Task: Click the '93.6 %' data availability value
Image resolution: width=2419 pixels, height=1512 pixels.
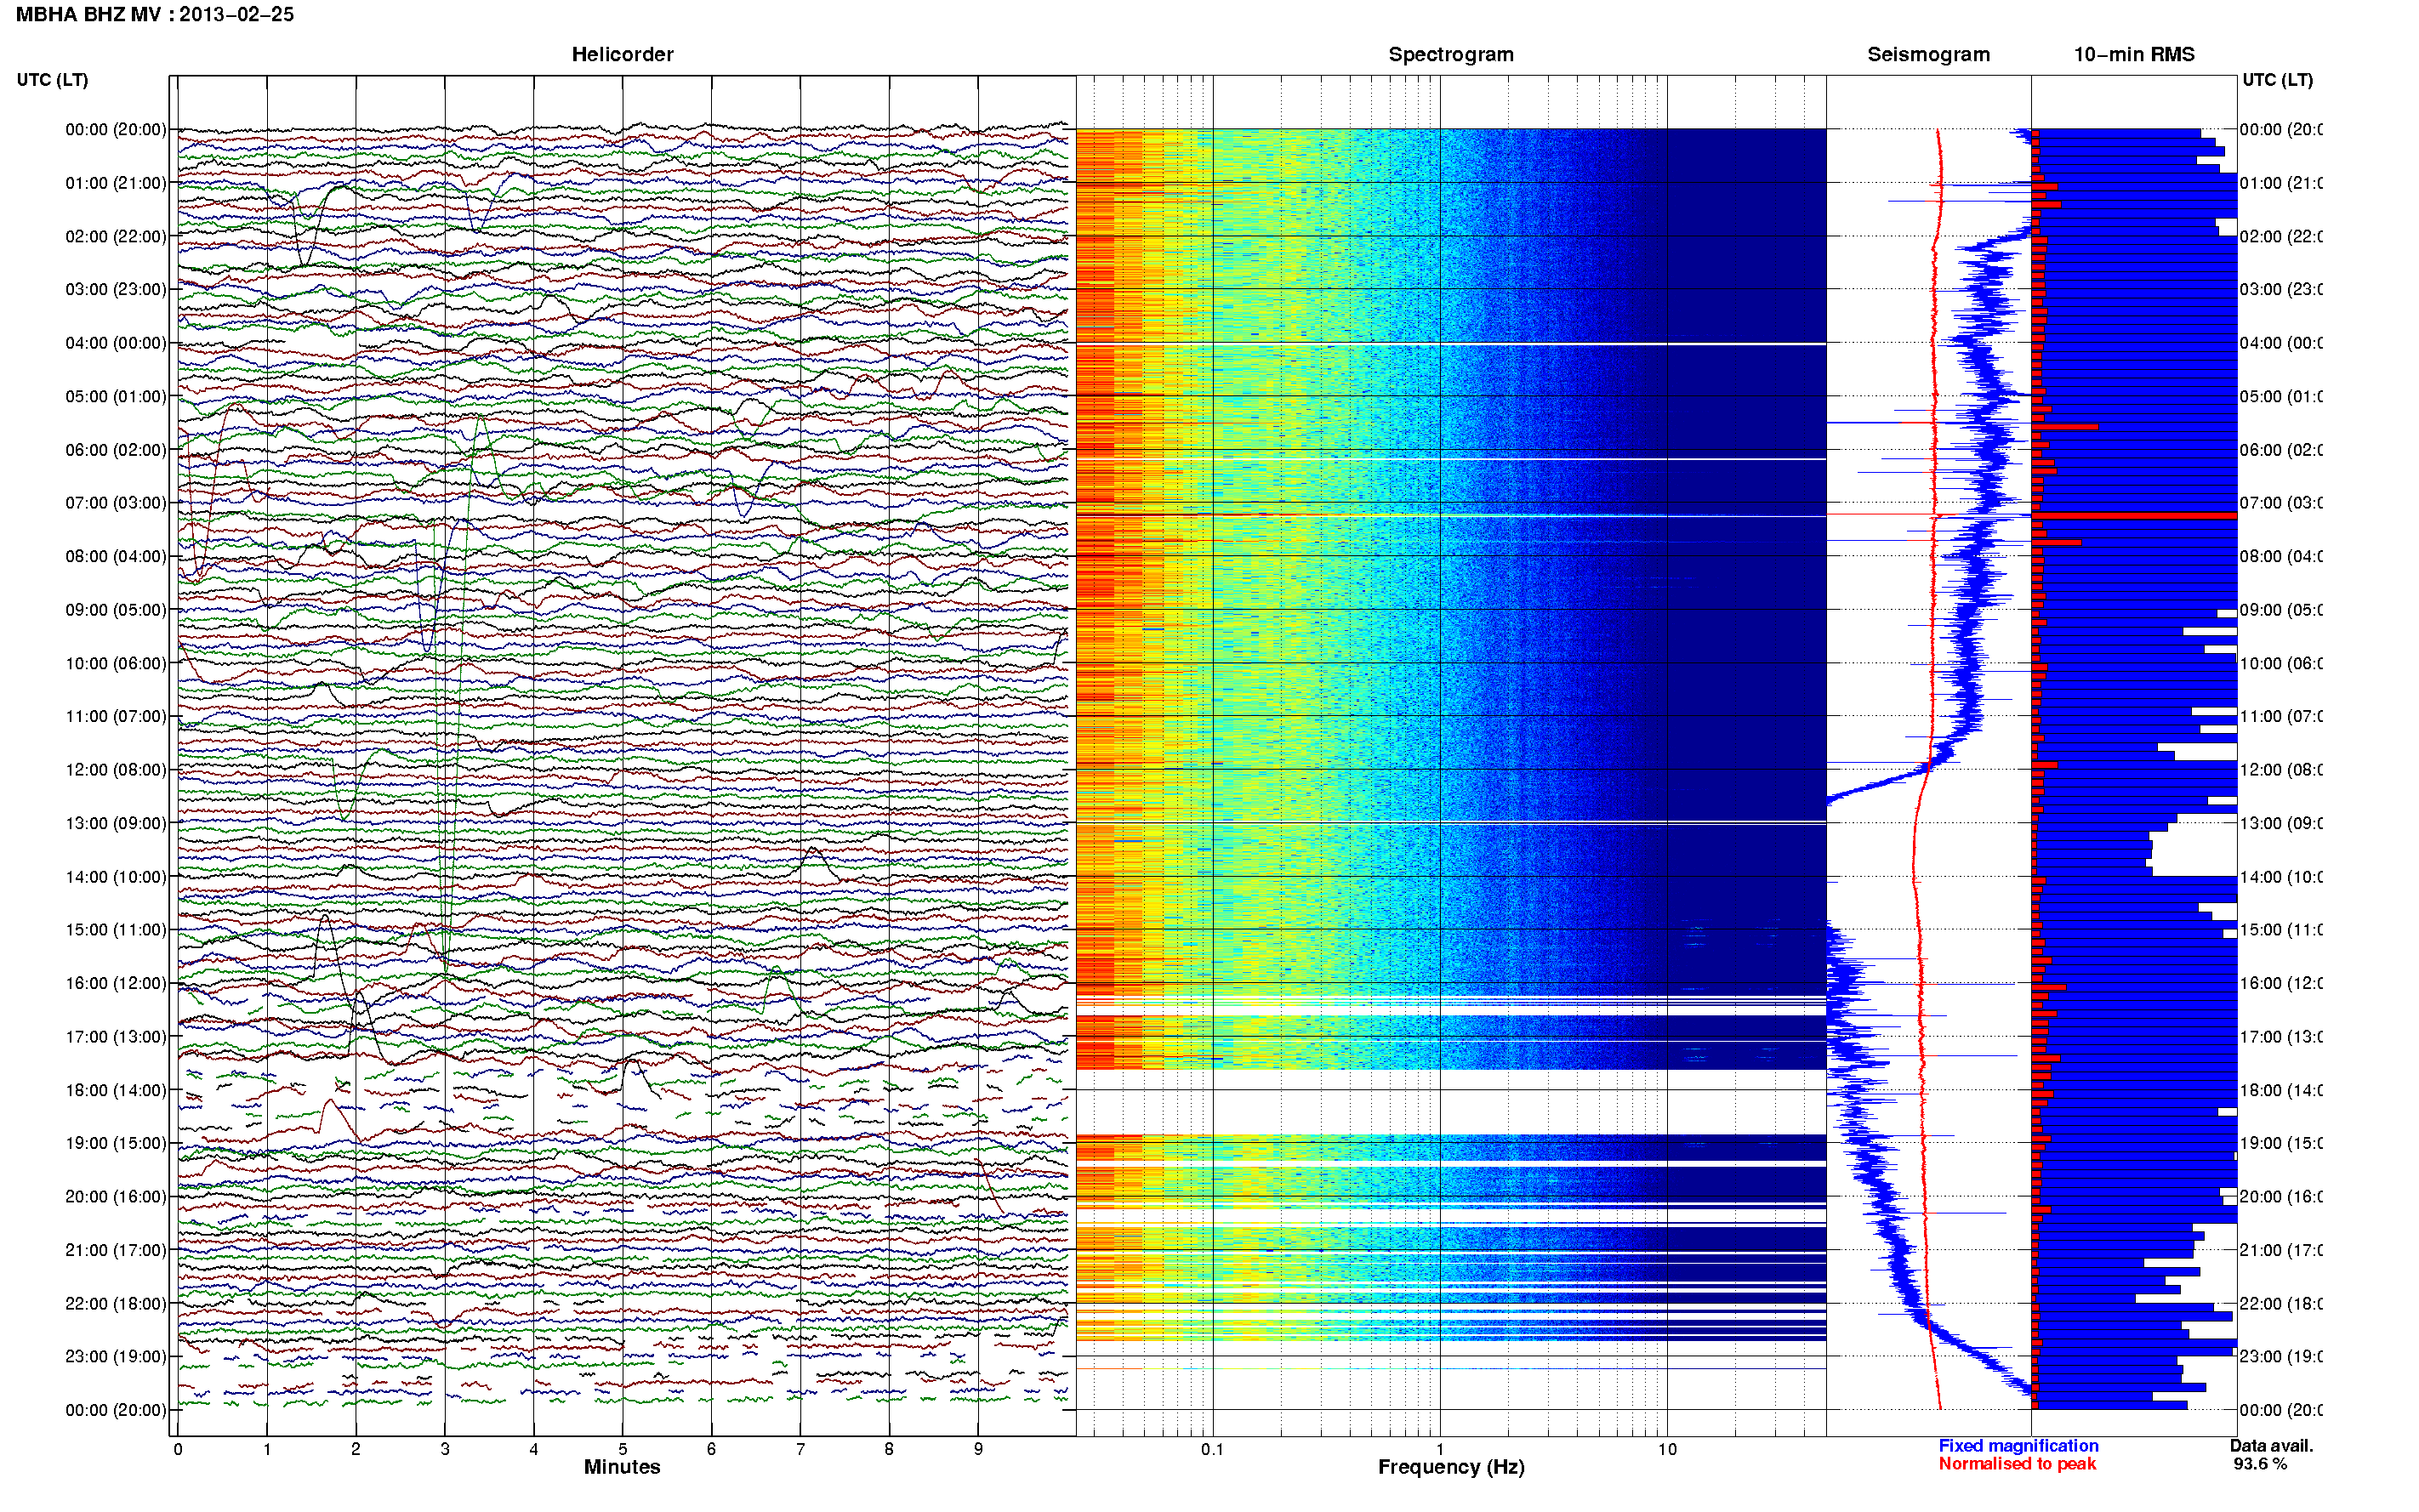Action: click(2260, 1464)
